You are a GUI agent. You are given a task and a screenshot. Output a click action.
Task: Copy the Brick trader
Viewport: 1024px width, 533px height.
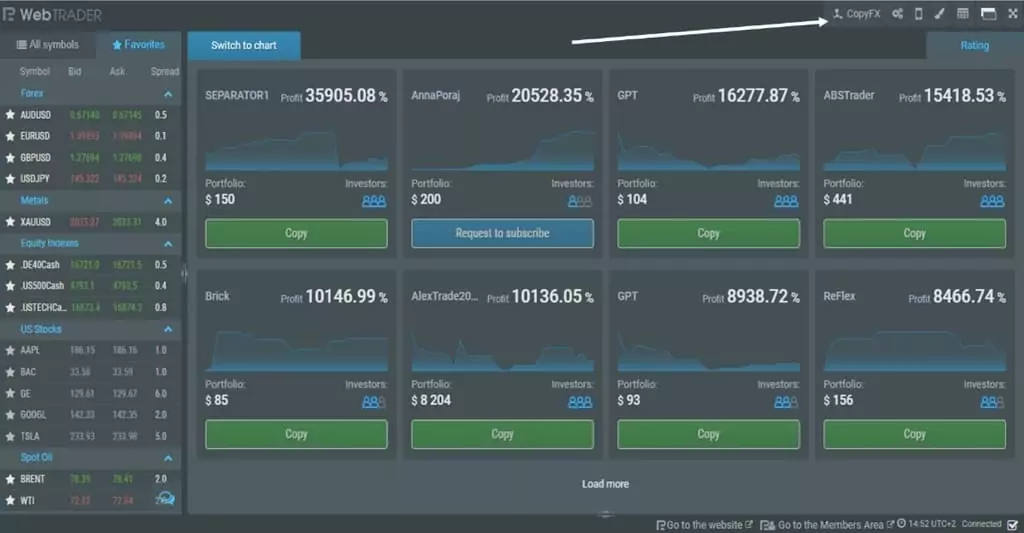tap(296, 434)
